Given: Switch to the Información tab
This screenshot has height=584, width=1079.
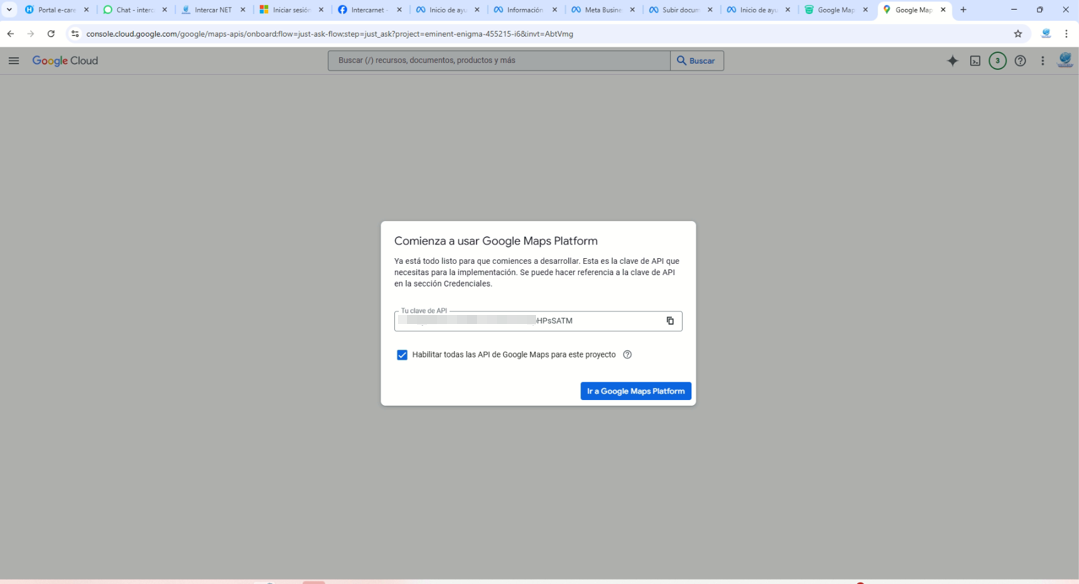Looking at the screenshot, I should coord(525,10).
